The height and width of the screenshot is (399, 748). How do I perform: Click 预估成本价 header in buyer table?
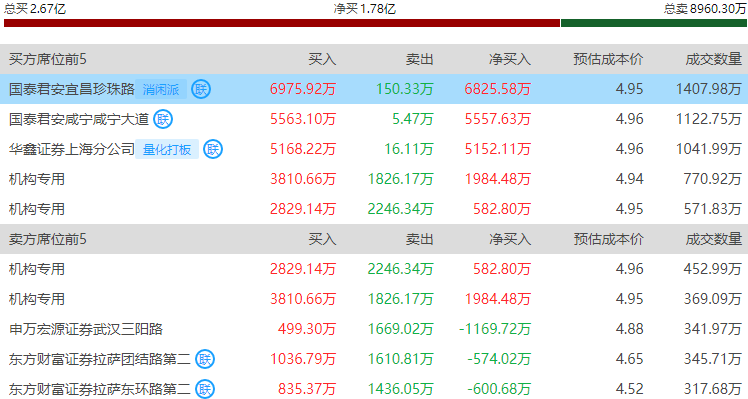coord(608,59)
